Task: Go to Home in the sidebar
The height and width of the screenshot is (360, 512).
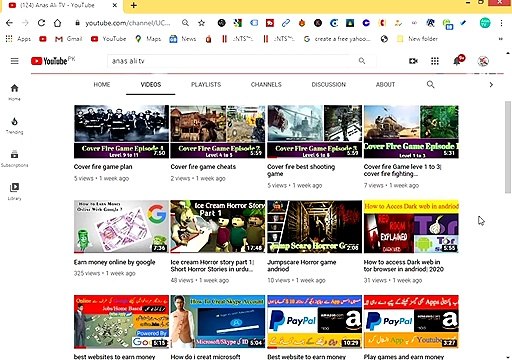Action: [14, 92]
